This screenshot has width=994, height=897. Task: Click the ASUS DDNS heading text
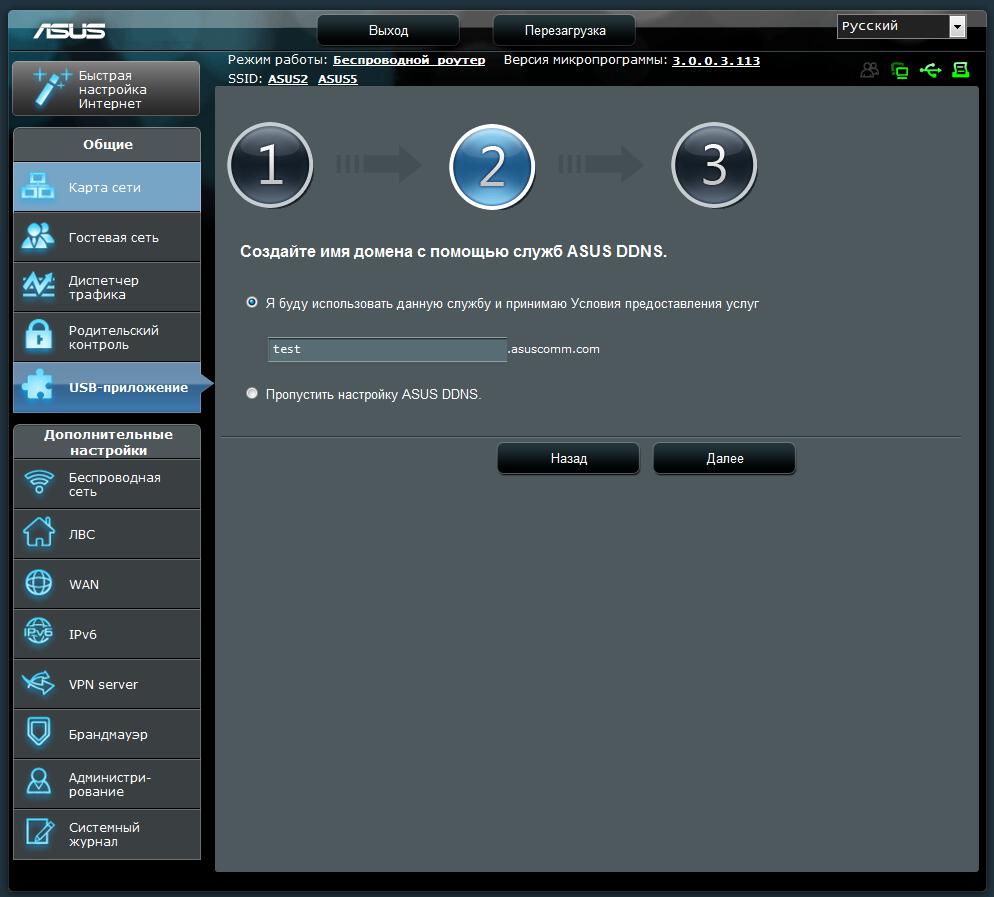pos(453,251)
